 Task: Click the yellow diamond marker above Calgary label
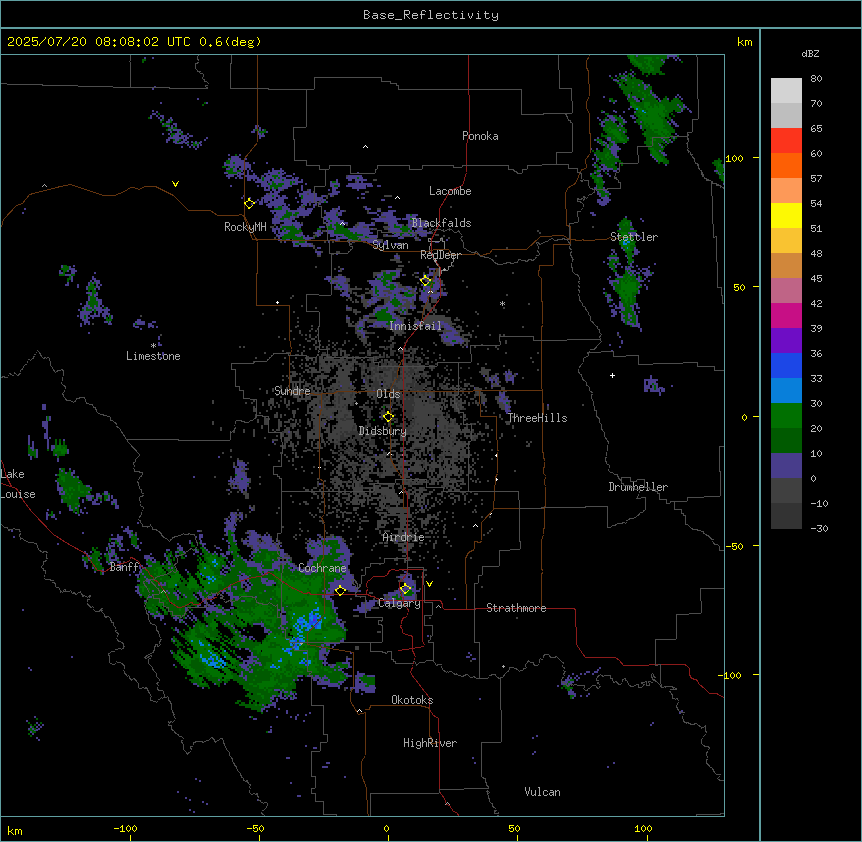click(x=405, y=589)
